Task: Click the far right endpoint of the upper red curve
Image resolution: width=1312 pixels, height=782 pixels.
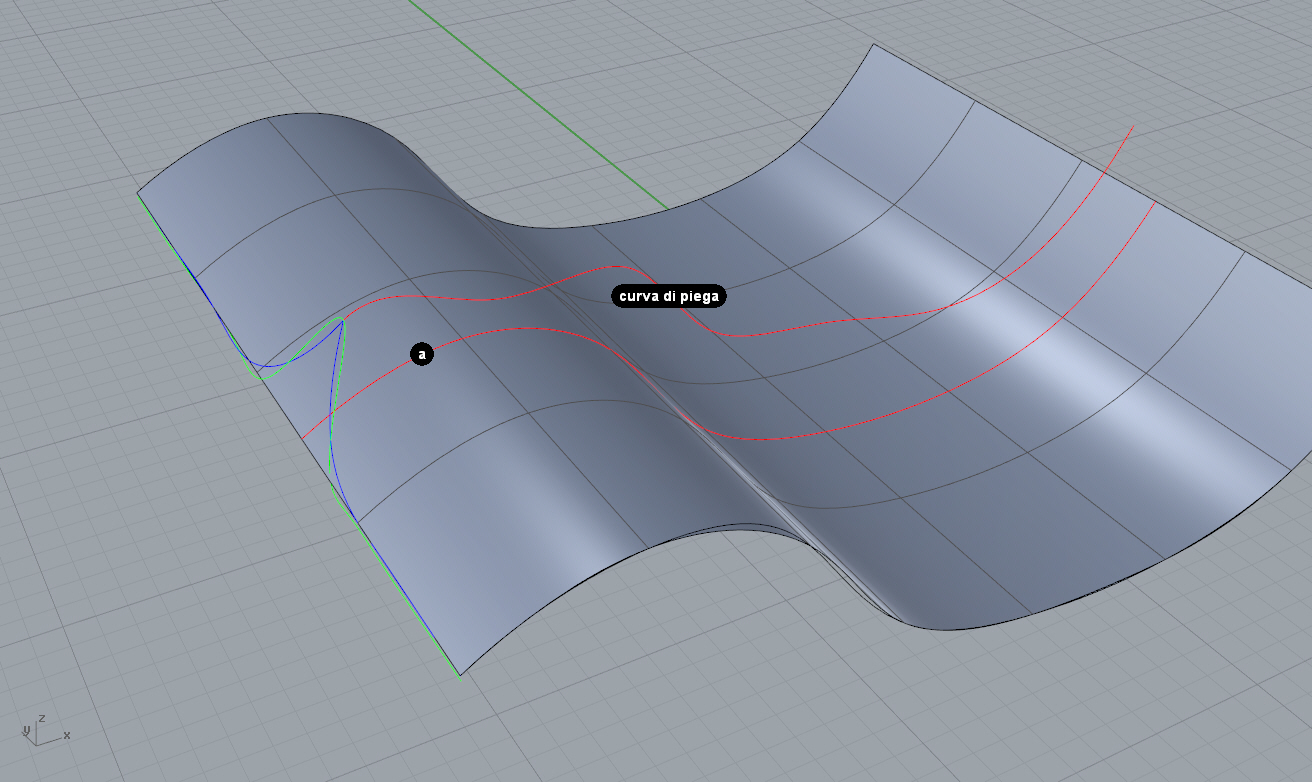Action: (1132, 127)
